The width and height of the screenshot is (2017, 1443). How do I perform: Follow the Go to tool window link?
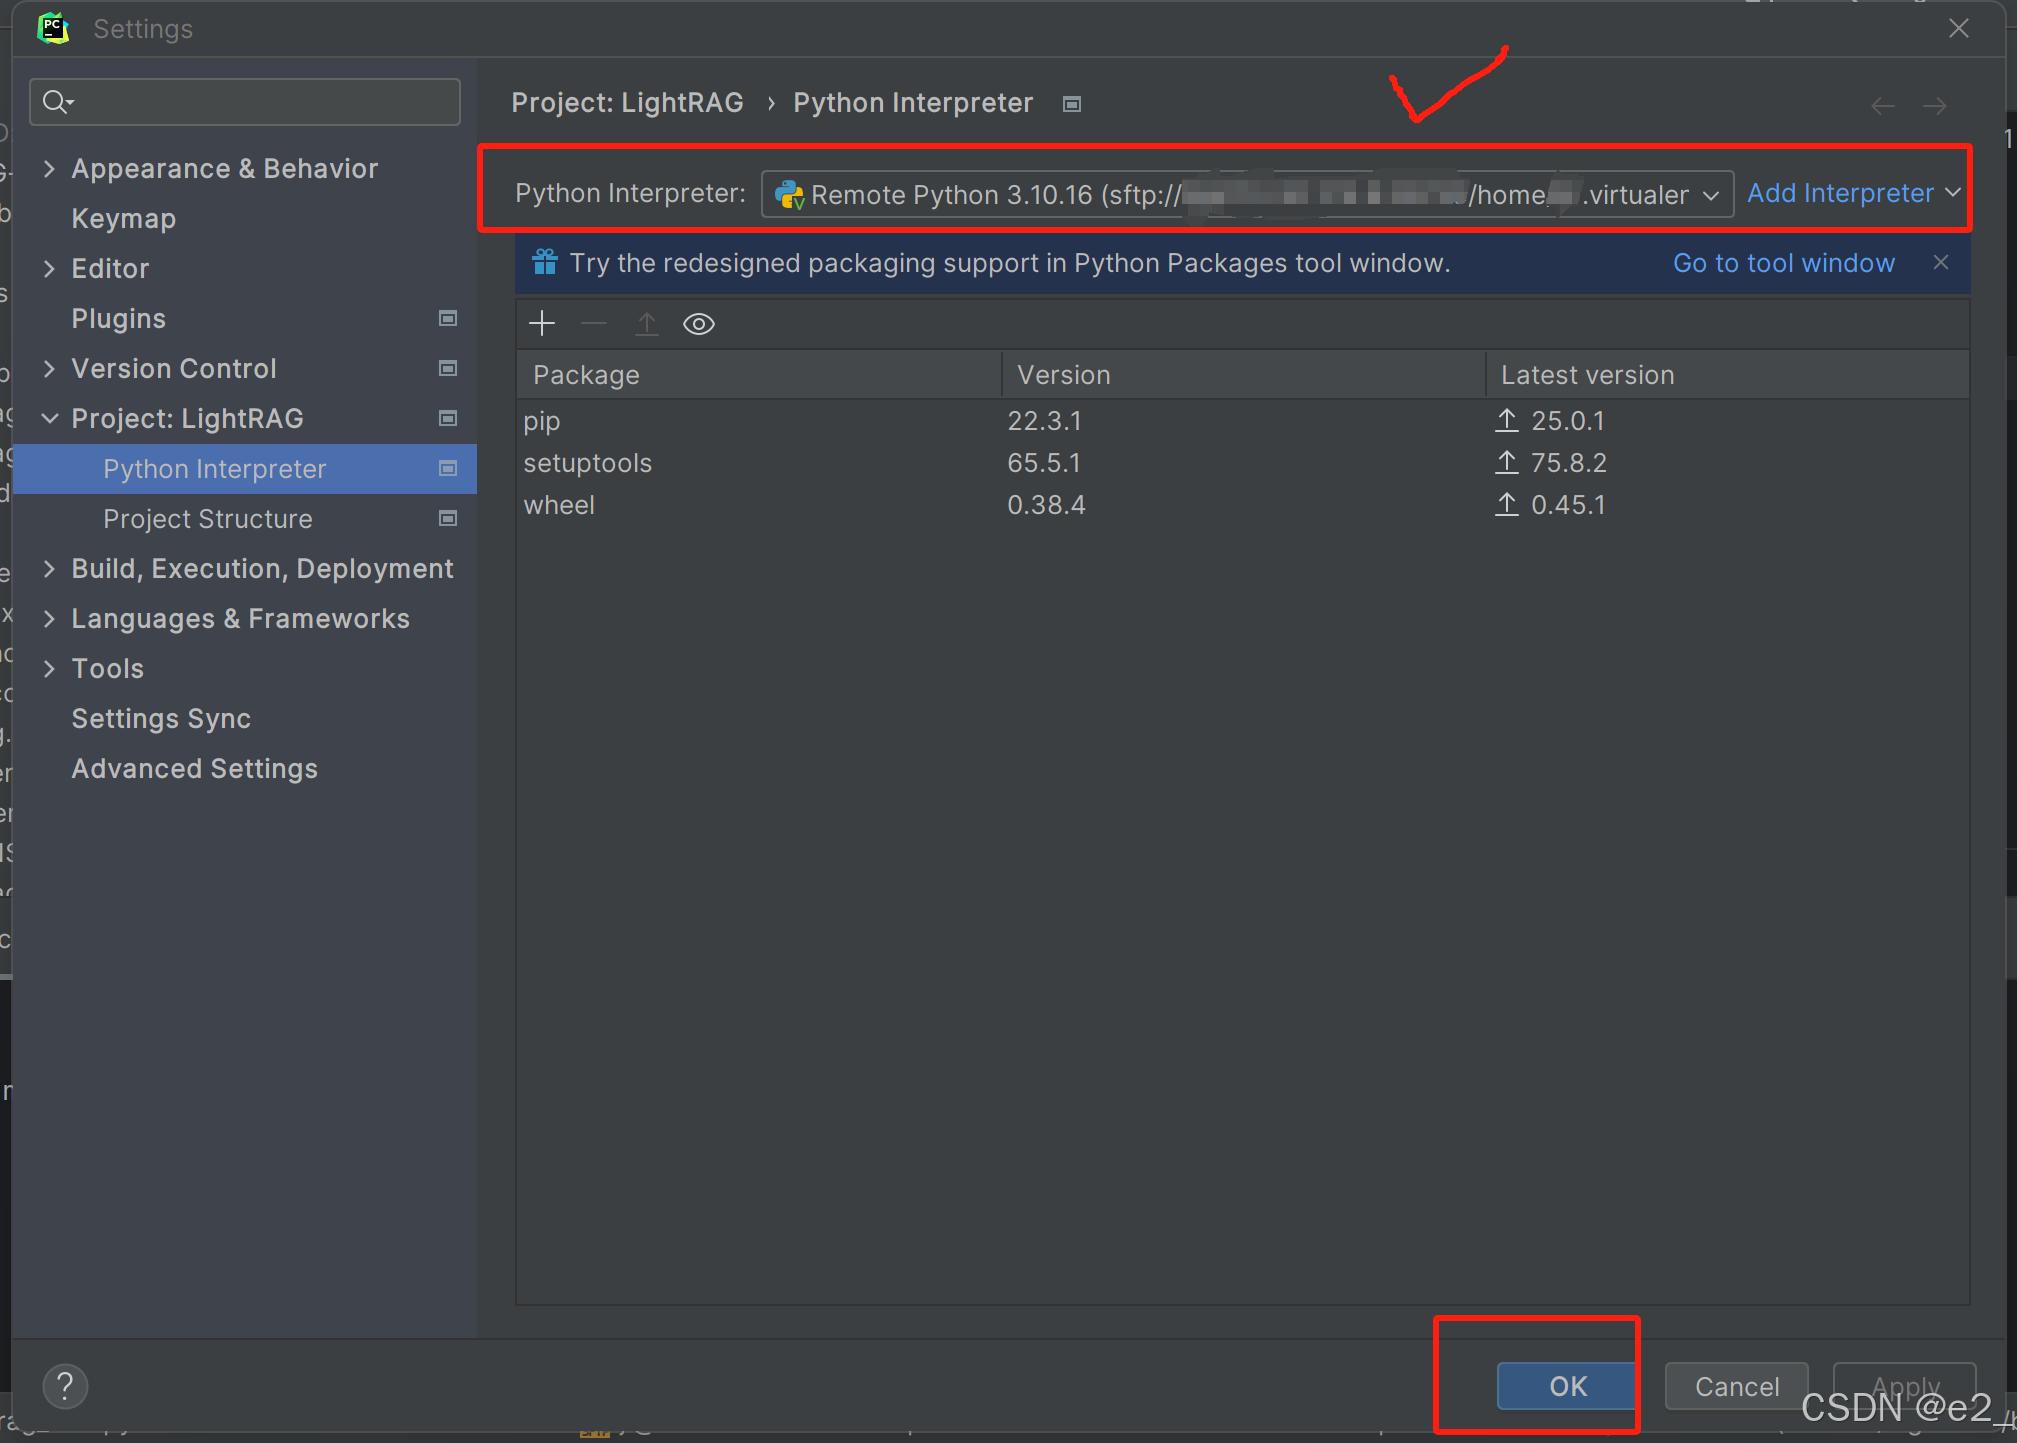[1784, 262]
